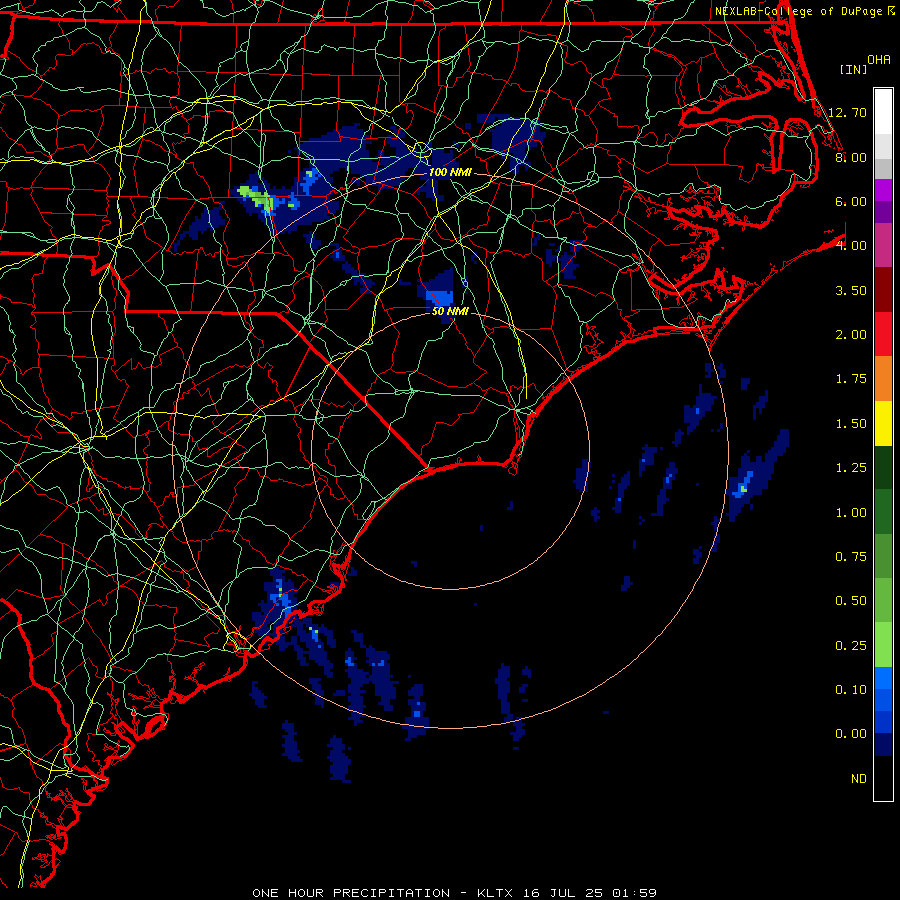Select the 0.50 legend value

851,601
